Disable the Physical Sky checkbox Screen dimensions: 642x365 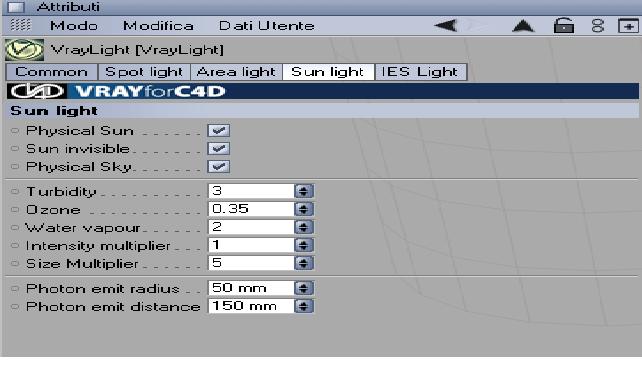pyautogui.click(x=219, y=167)
